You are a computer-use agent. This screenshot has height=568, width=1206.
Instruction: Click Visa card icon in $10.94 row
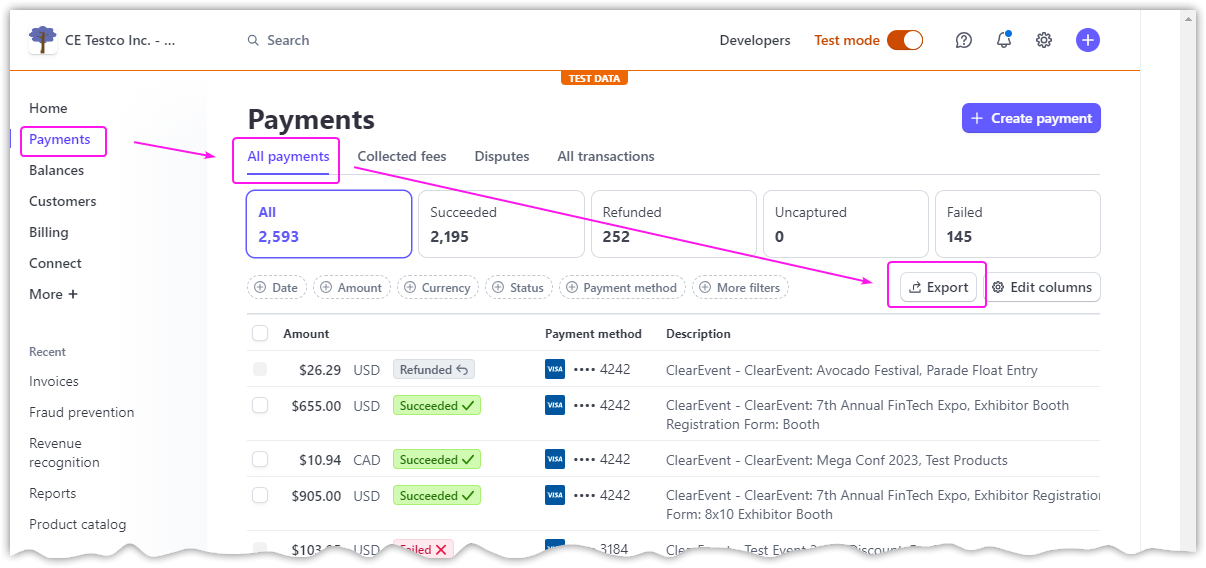pos(555,459)
